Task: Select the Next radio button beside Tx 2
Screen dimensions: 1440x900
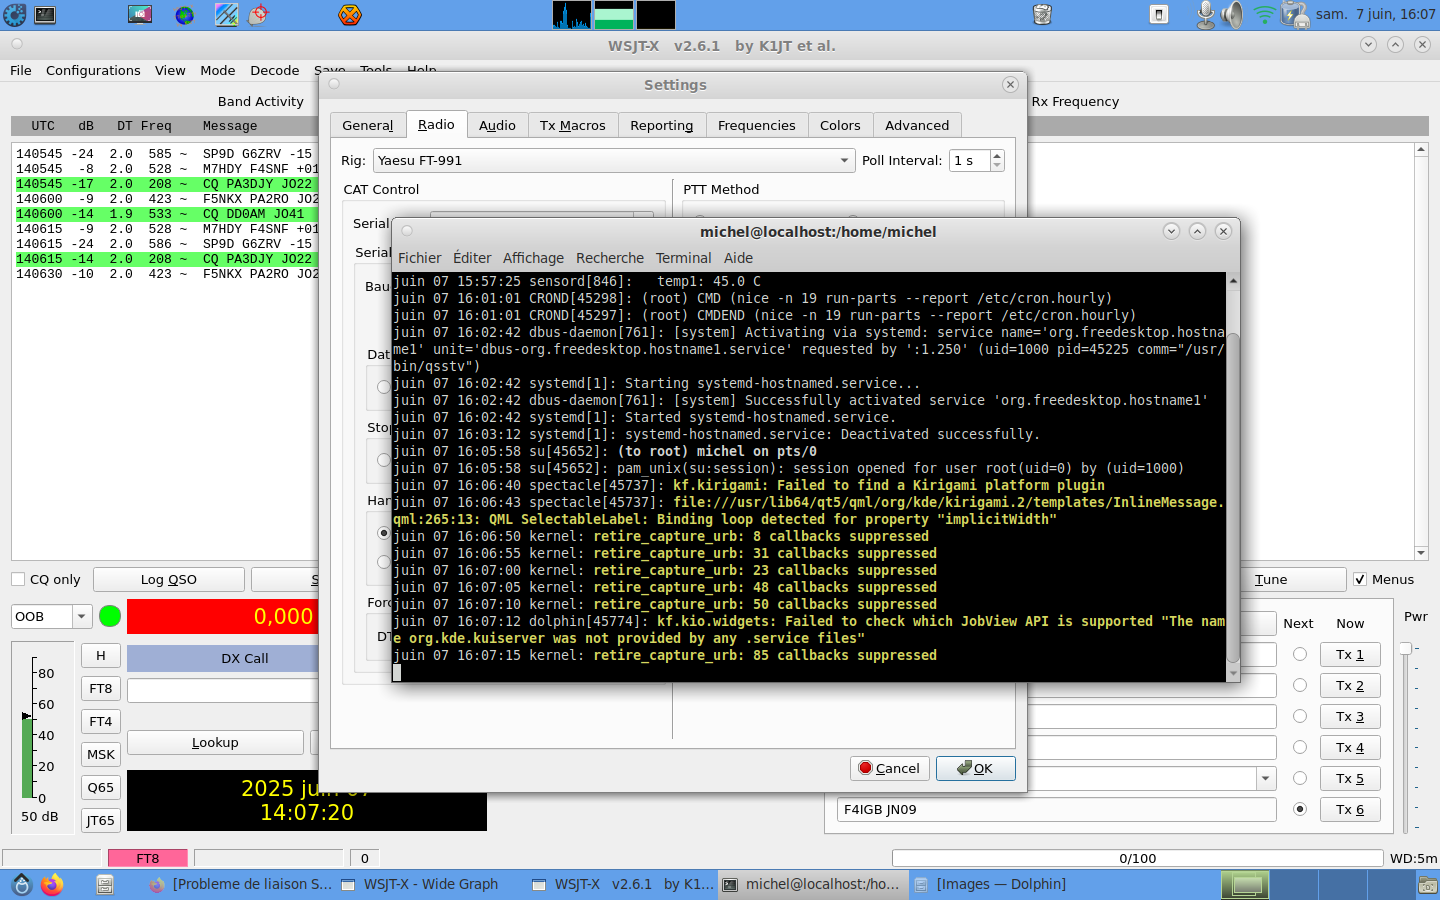Action: click(1300, 685)
